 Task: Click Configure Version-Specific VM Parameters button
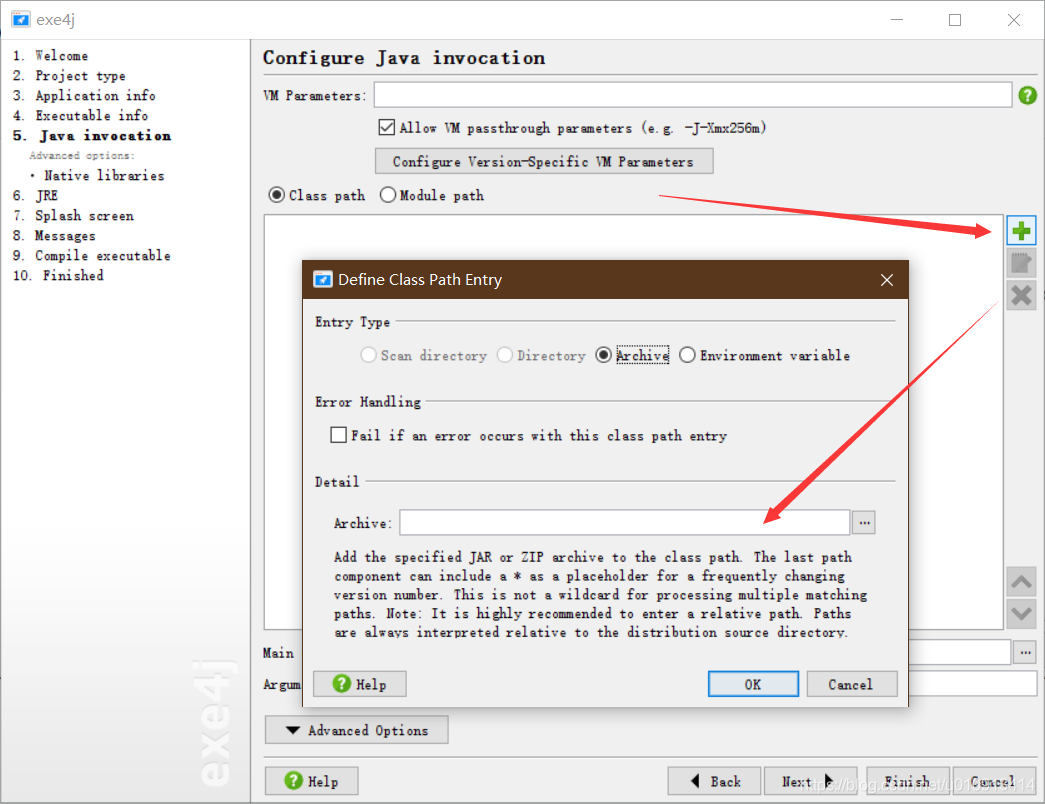[544, 161]
